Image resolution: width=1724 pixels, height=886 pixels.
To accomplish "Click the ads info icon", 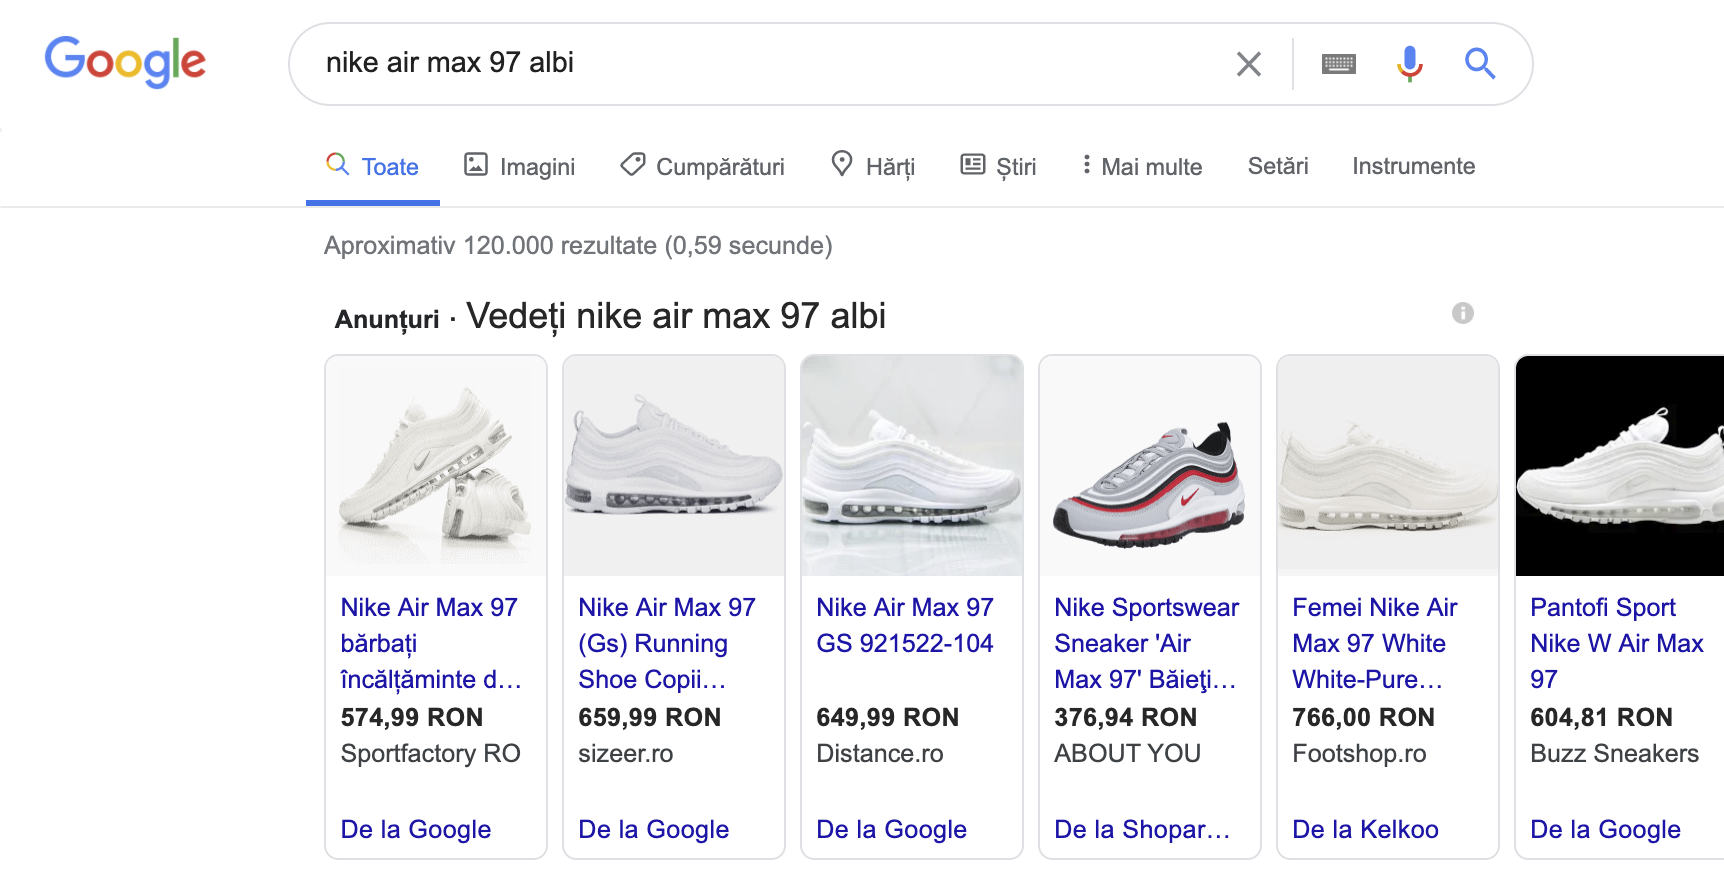I will click(1462, 313).
